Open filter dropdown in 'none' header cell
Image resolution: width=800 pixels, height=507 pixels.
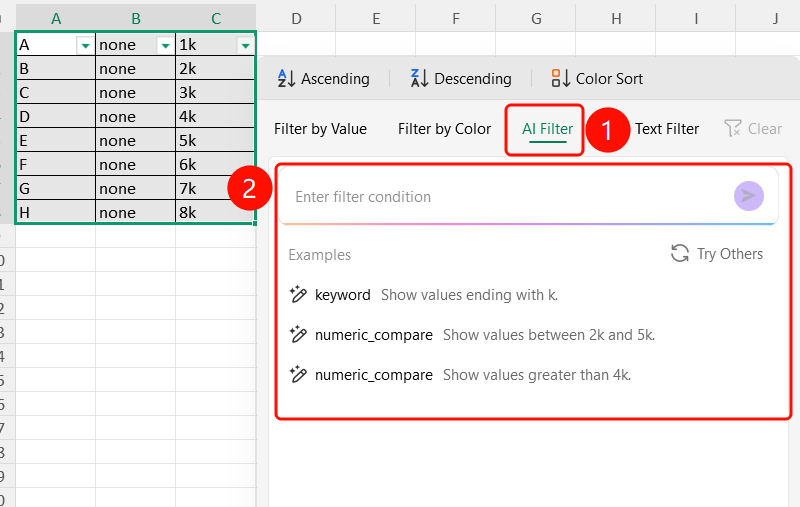165,46
